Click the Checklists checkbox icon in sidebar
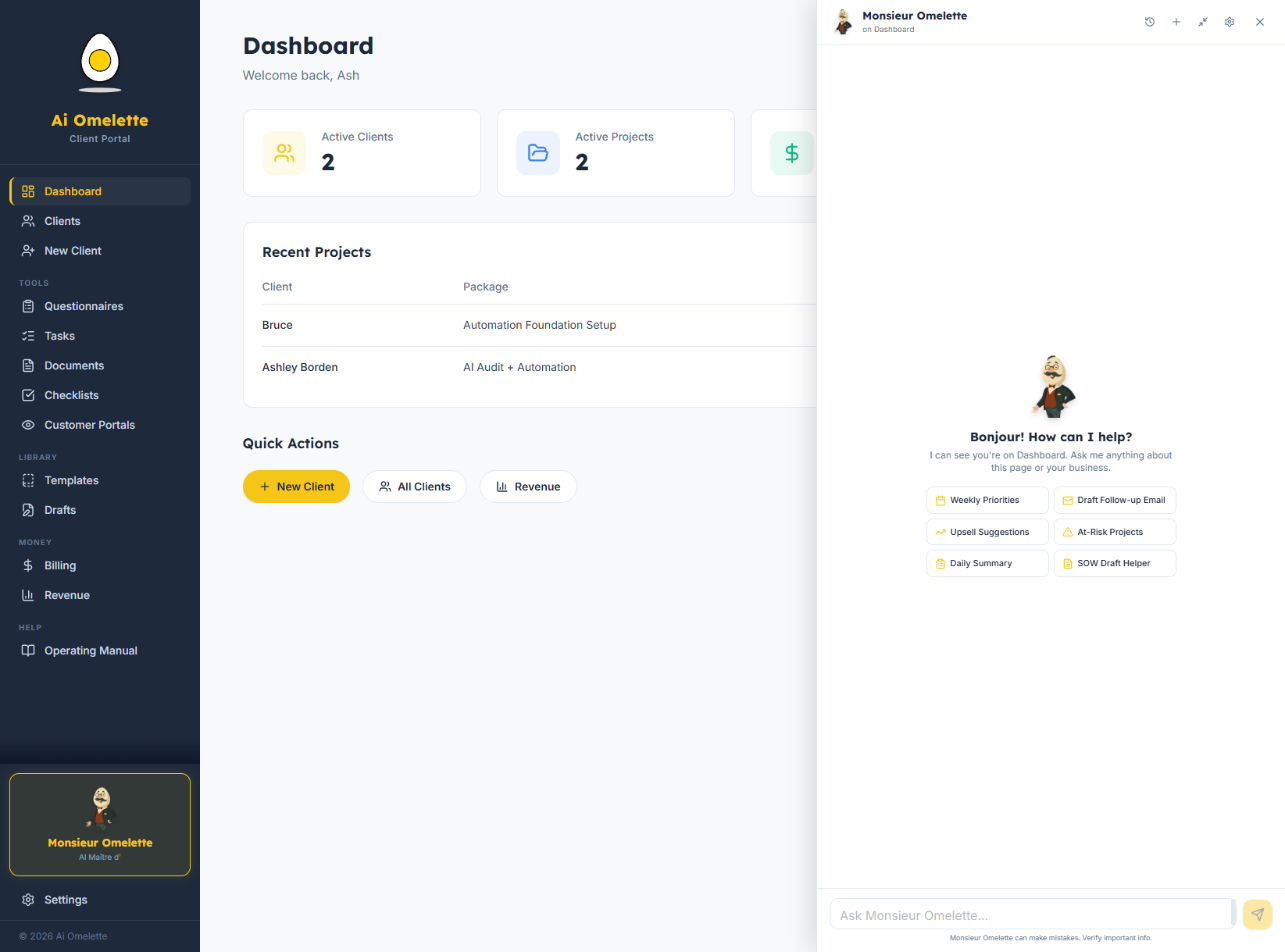Image resolution: width=1285 pixels, height=952 pixels. [28, 395]
